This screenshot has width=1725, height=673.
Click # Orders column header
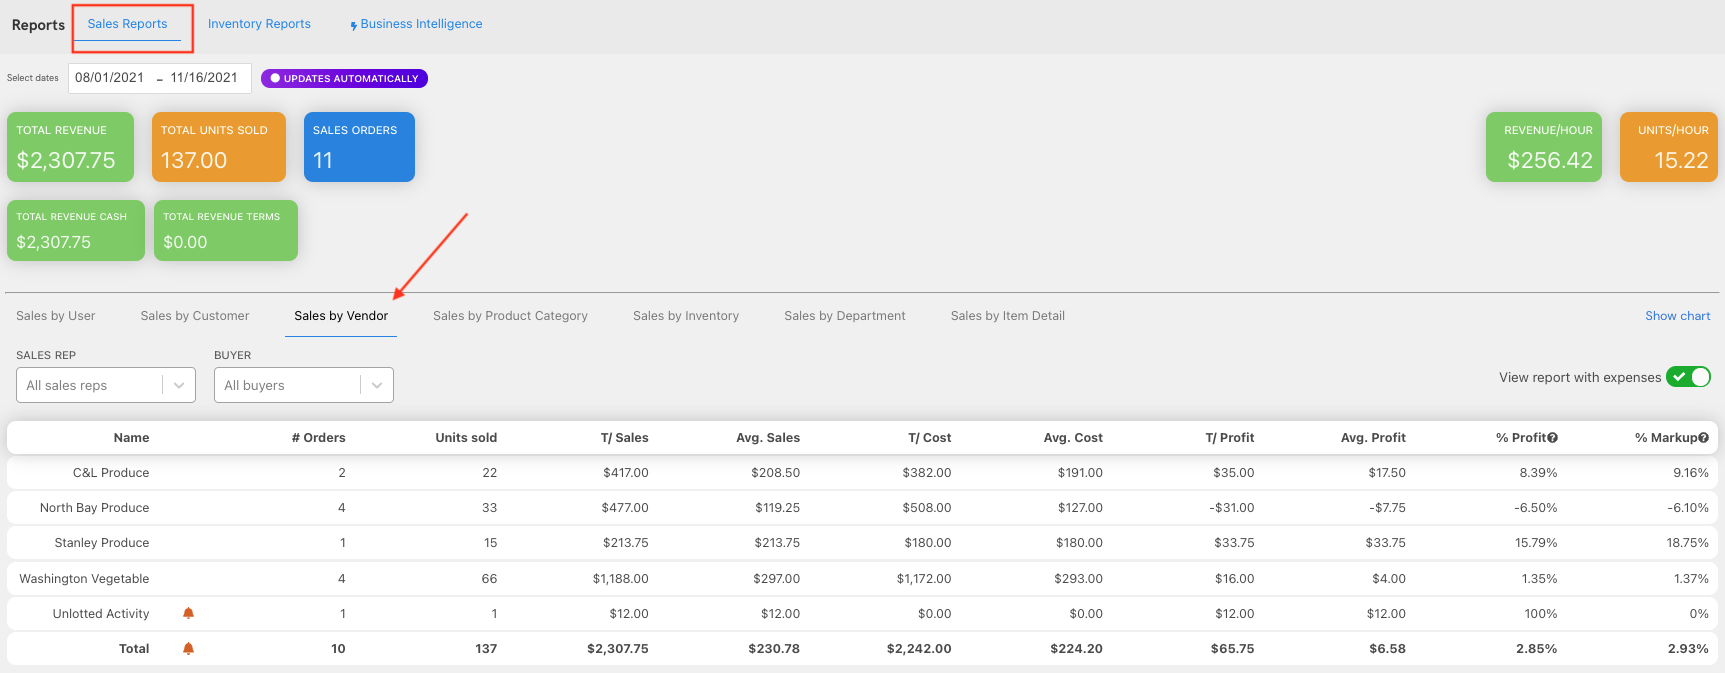[x=319, y=438]
